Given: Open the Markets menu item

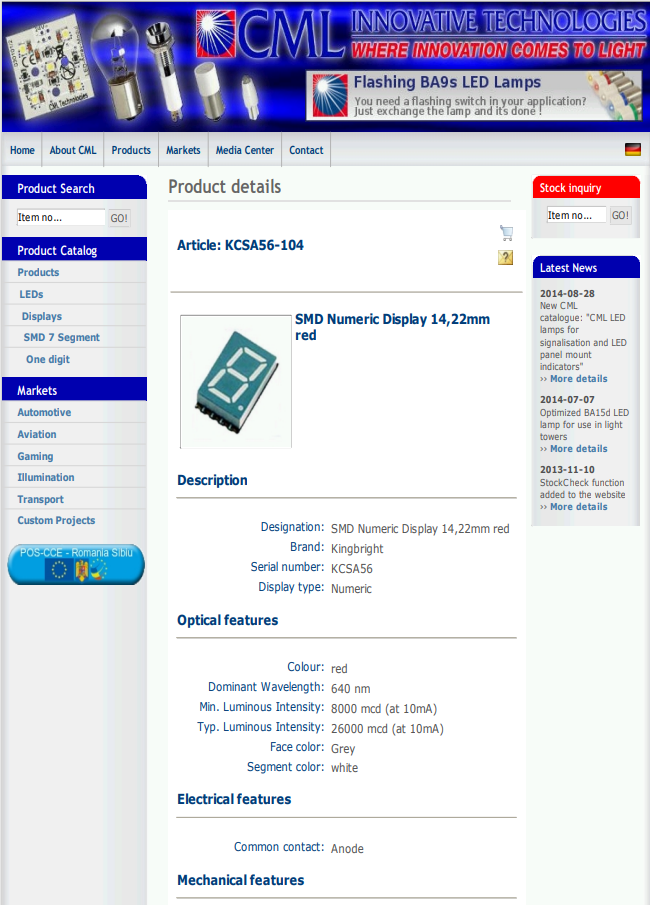Looking at the screenshot, I should [183, 150].
